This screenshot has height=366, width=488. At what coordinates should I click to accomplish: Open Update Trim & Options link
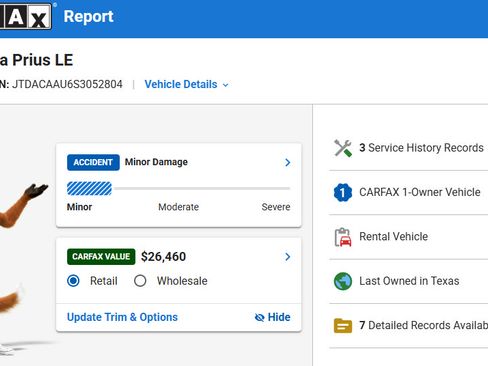pyautogui.click(x=122, y=317)
